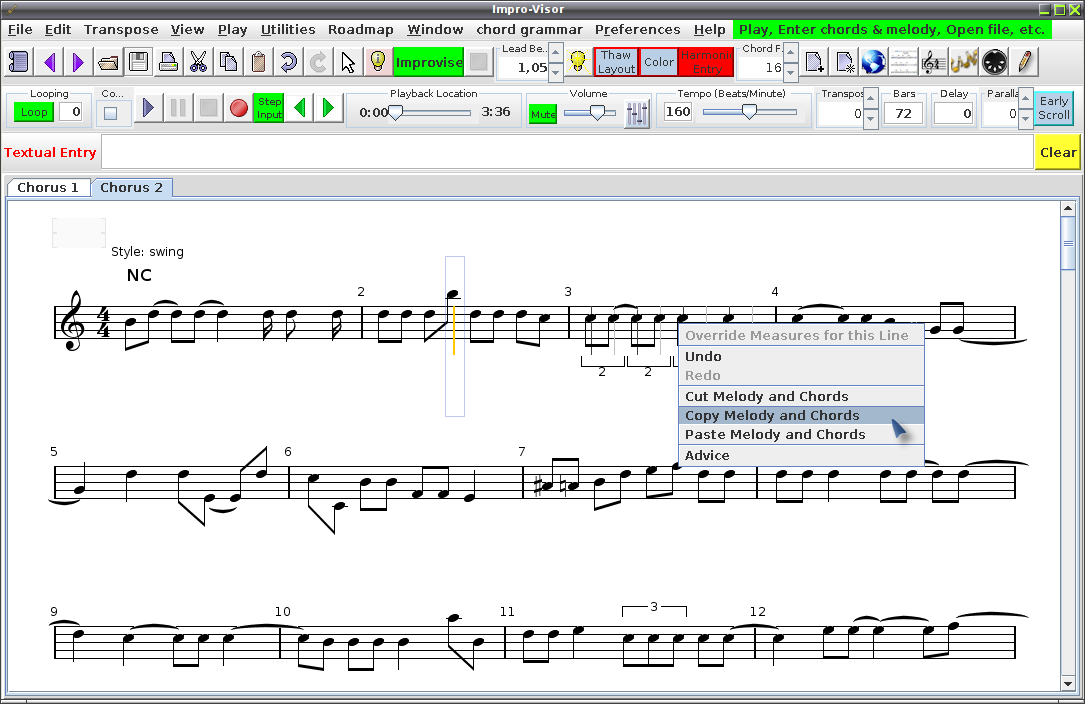The width and height of the screenshot is (1085, 704).
Task: Save the leadsheet using the floppy disk icon
Action: pyautogui.click(x=138, y=62)
